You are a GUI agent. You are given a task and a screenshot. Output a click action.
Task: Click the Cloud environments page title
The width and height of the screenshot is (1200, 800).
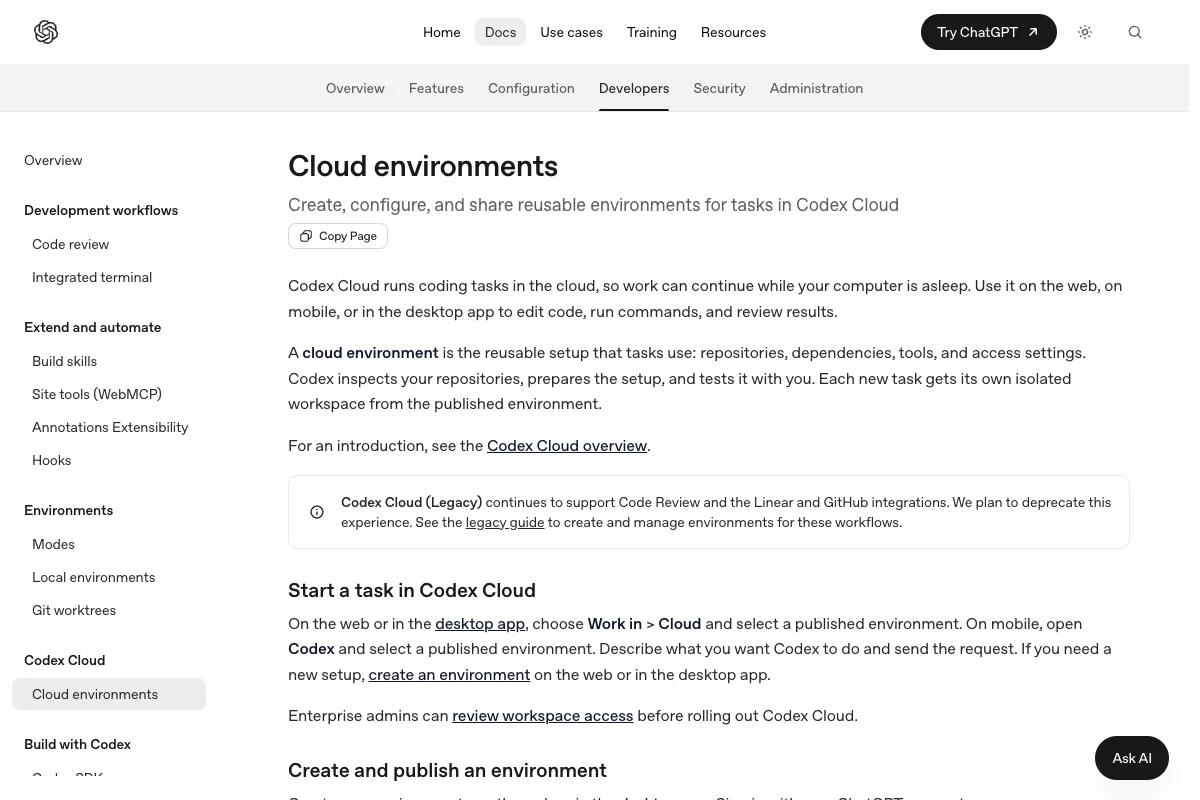pyautogui.click(x=423, y=166)
